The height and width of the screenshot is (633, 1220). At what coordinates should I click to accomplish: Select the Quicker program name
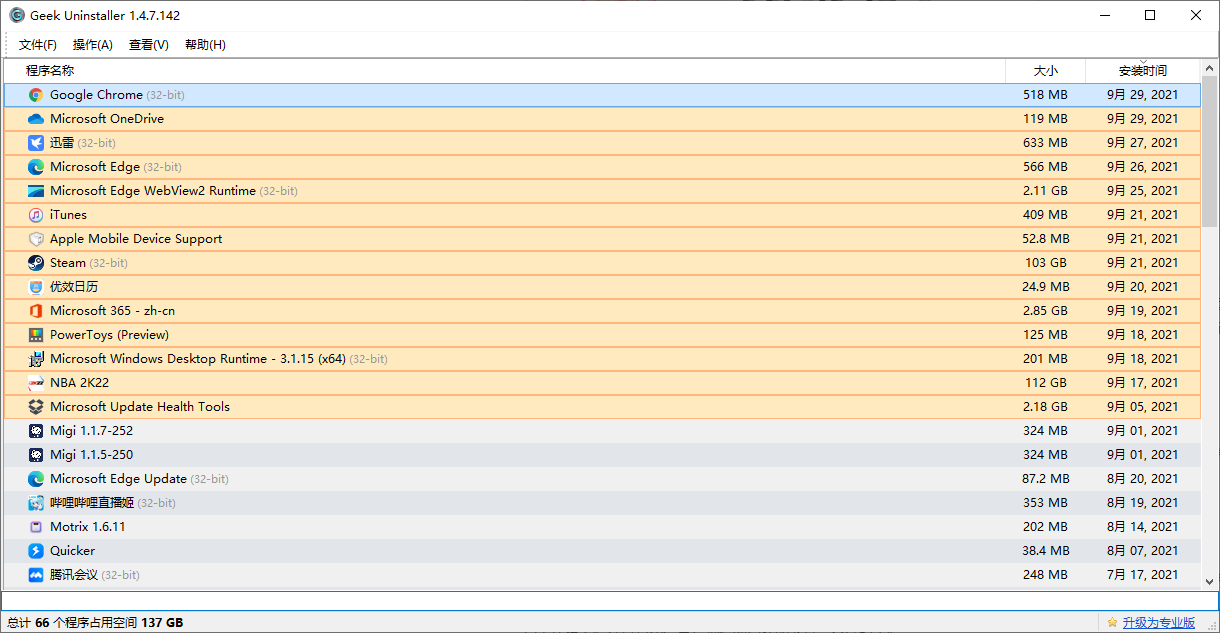(73, 551)
